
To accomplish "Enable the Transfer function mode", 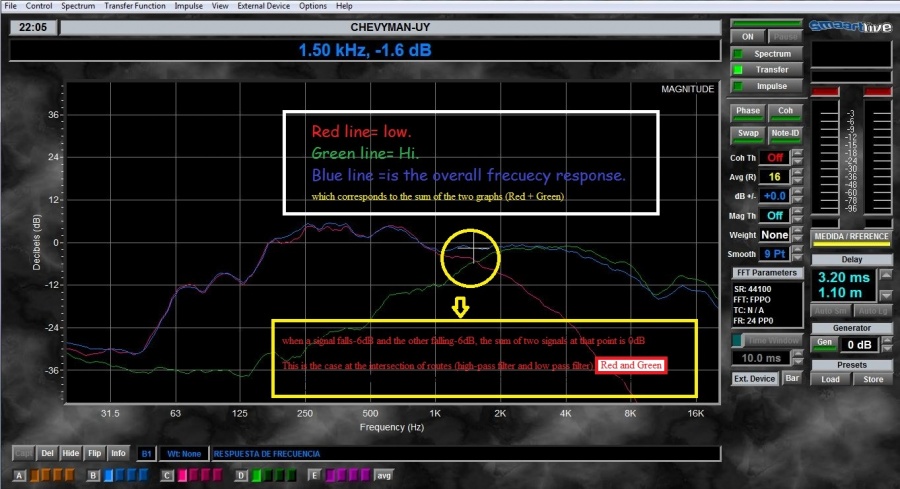I will pyautogui.click(x=765, y=70).
